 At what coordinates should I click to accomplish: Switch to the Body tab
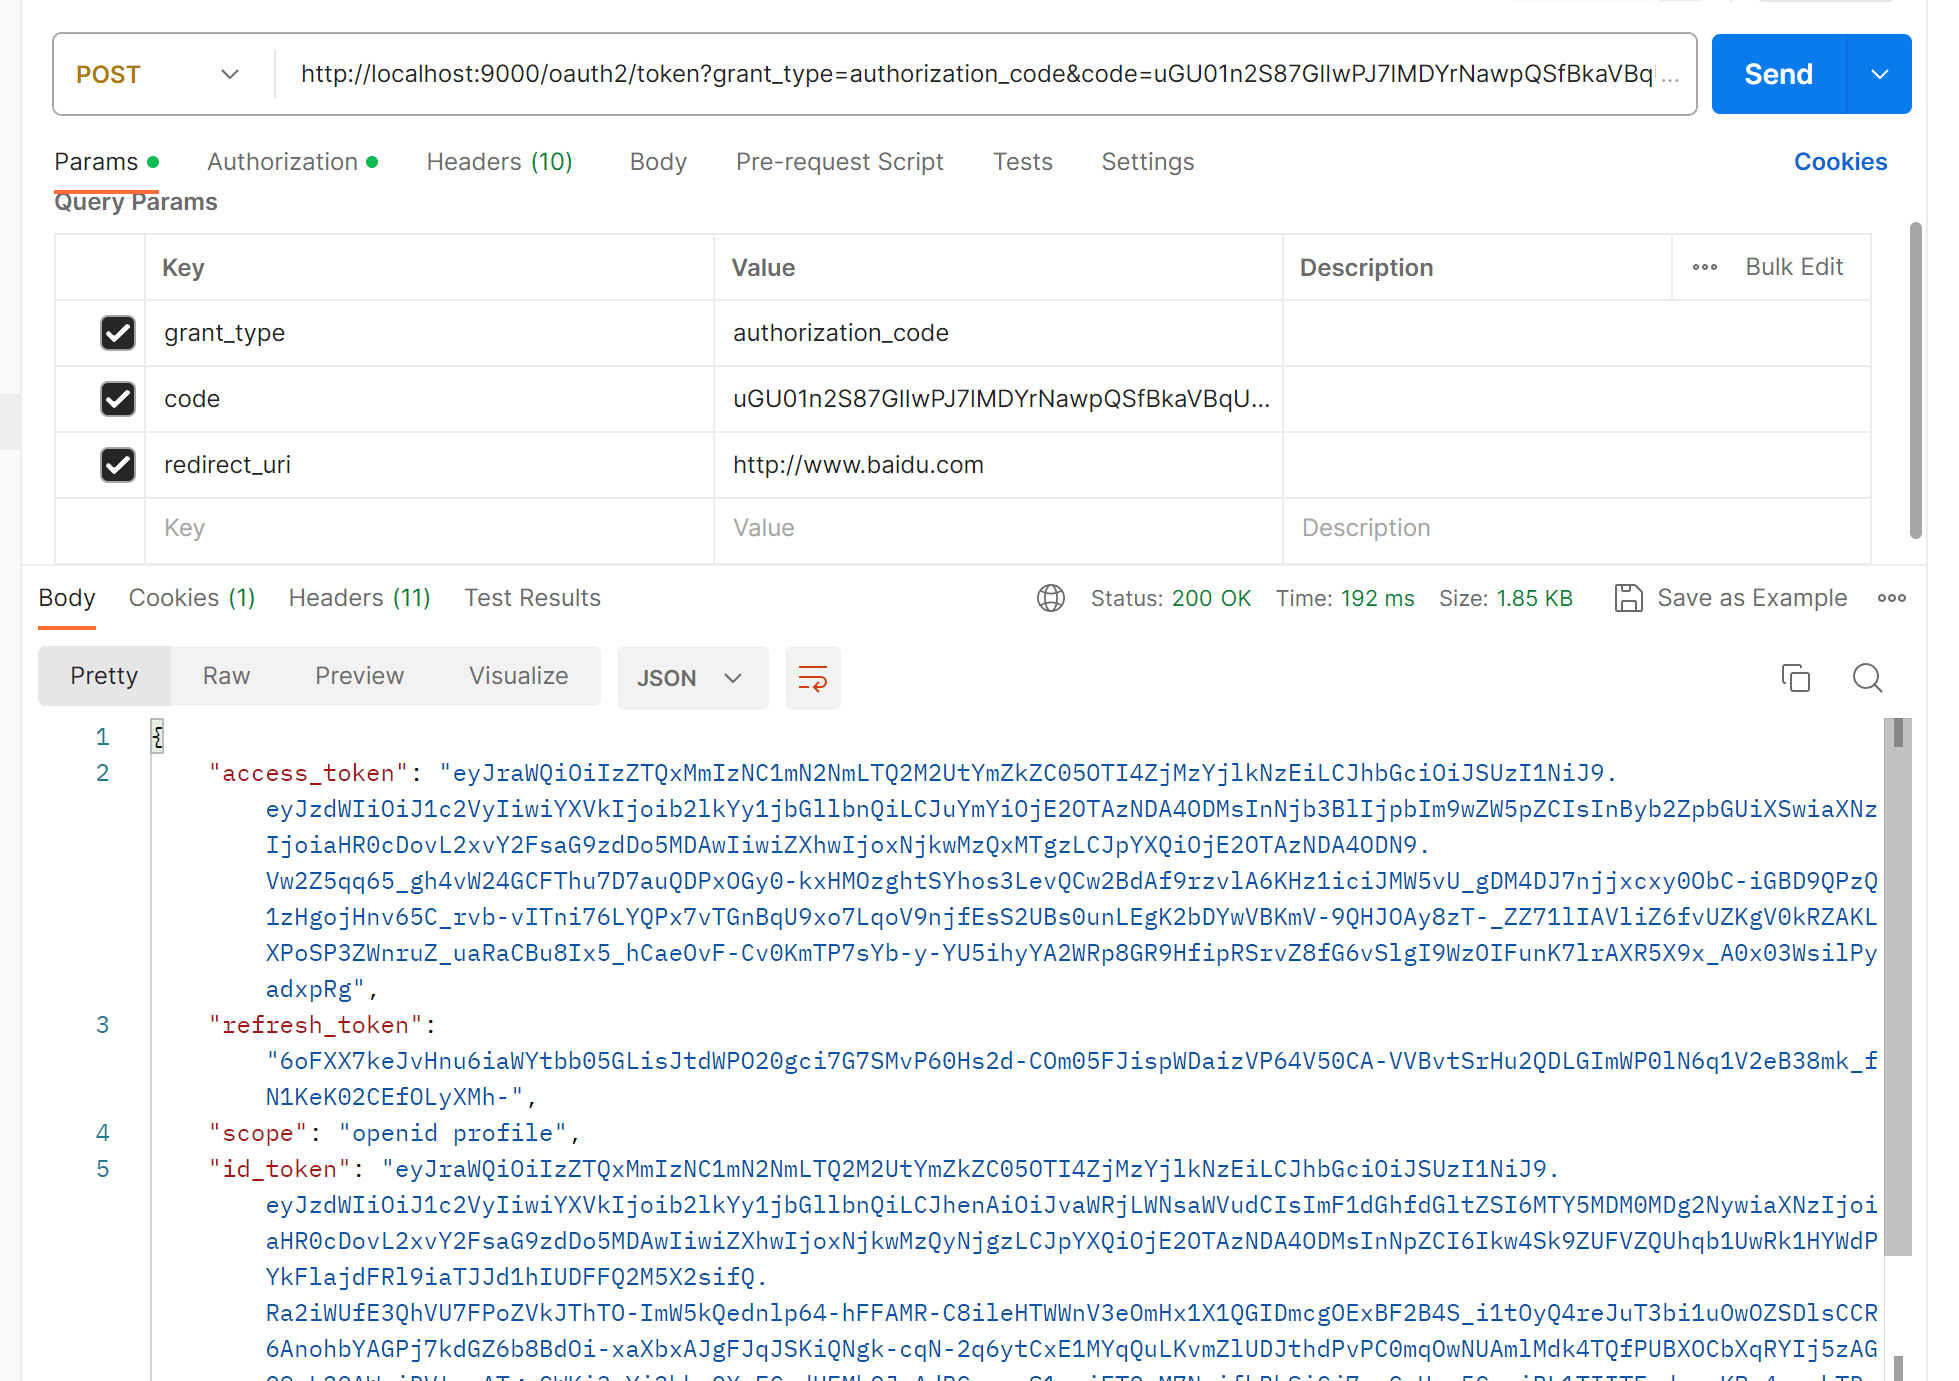tap(657, 161)
